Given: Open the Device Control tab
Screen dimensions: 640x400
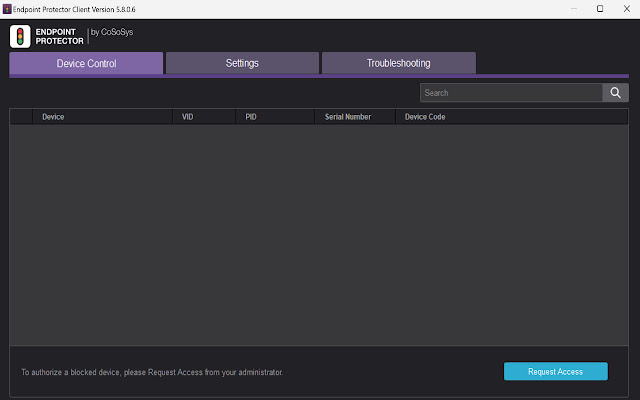Looking at the screenshot, I should (x=86, y=63).
